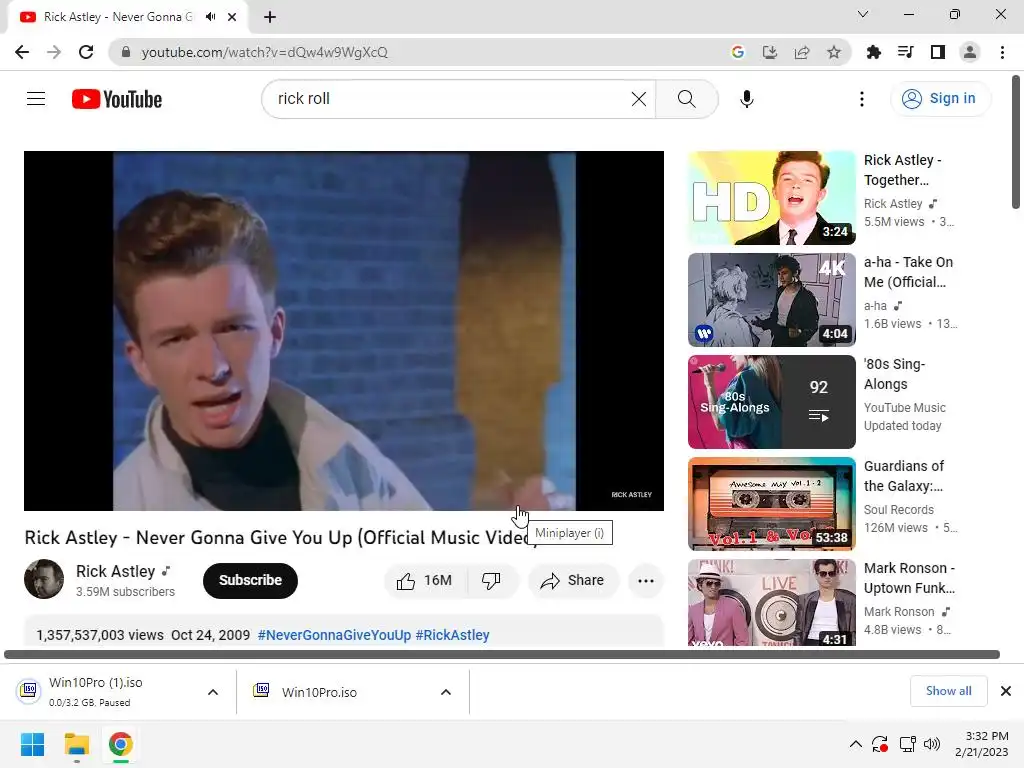This screenshot has width=1024, height=768.
Task: Show all downloads
Action: coord(948,691)
